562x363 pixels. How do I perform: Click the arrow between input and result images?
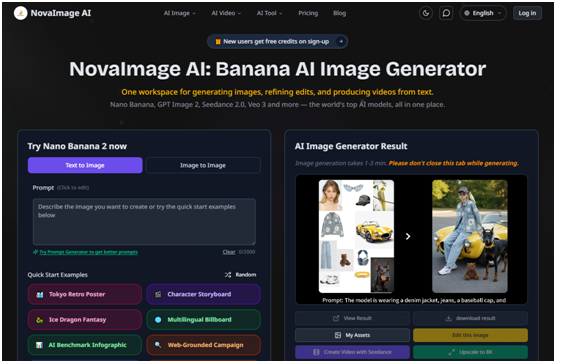[x=408, y=236]
